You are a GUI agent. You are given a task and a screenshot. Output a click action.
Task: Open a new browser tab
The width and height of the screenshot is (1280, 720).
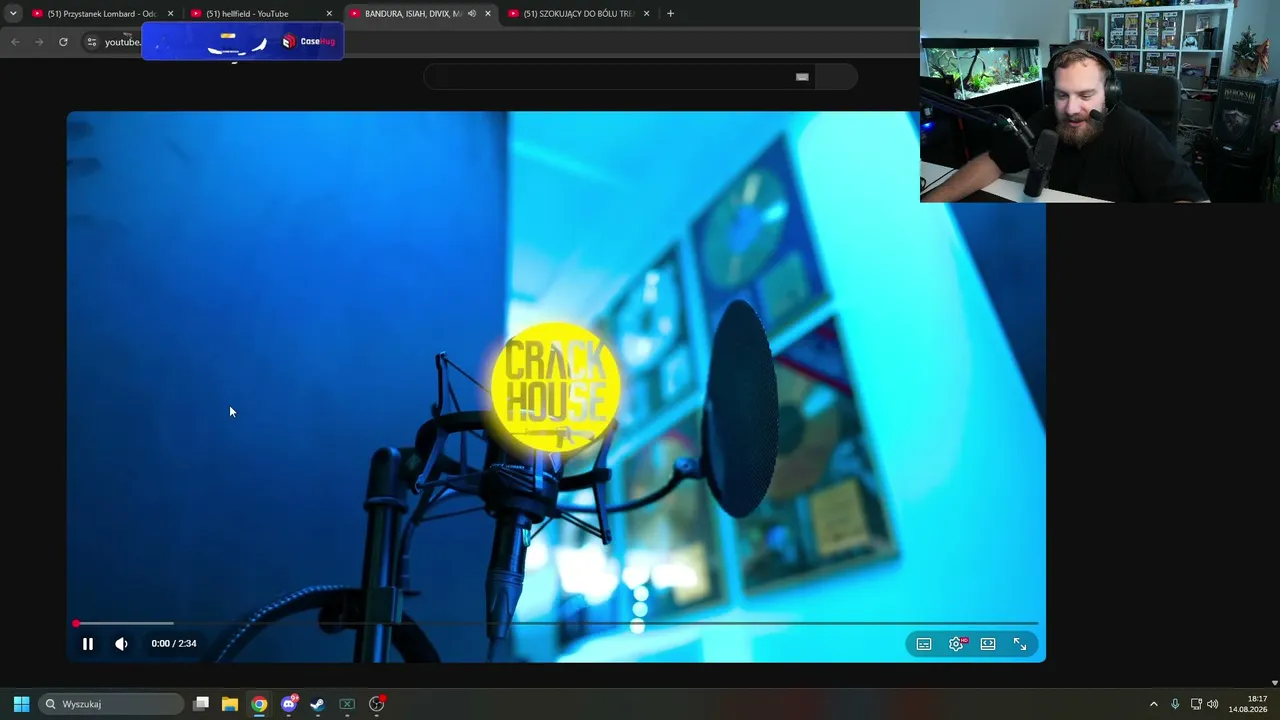(670, 14)
